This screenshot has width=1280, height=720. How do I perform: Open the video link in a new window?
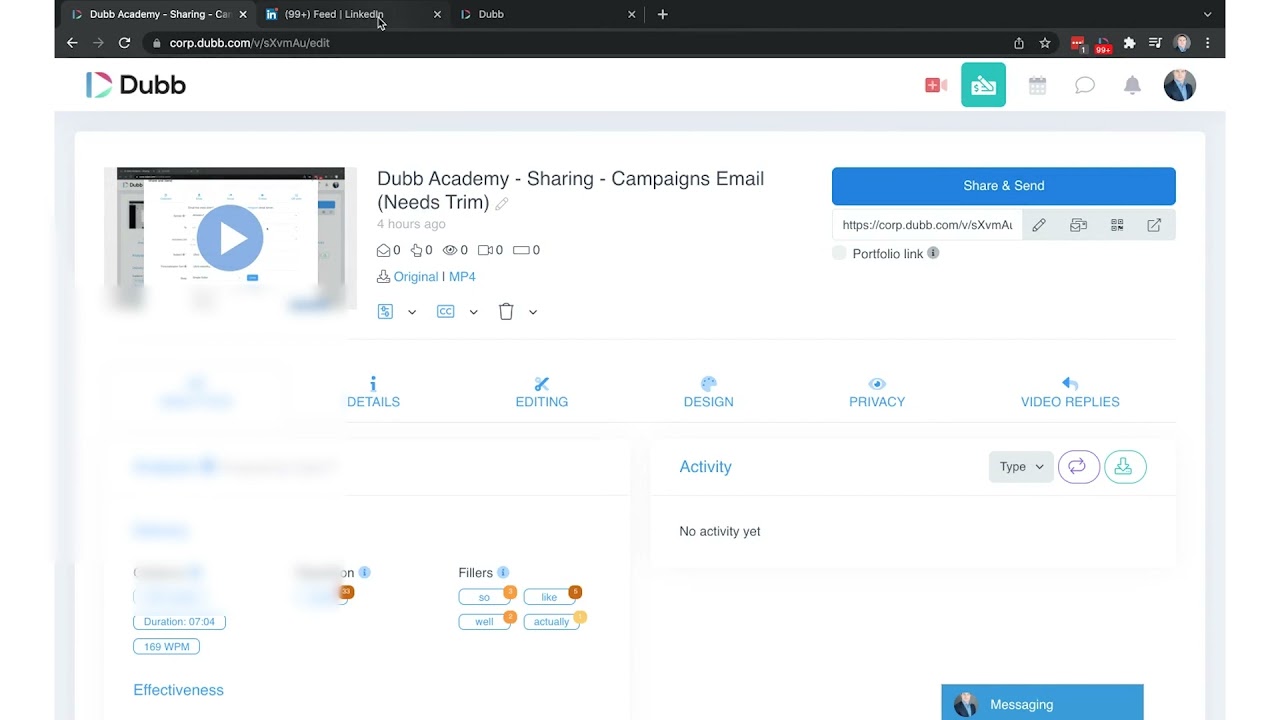1154,225
